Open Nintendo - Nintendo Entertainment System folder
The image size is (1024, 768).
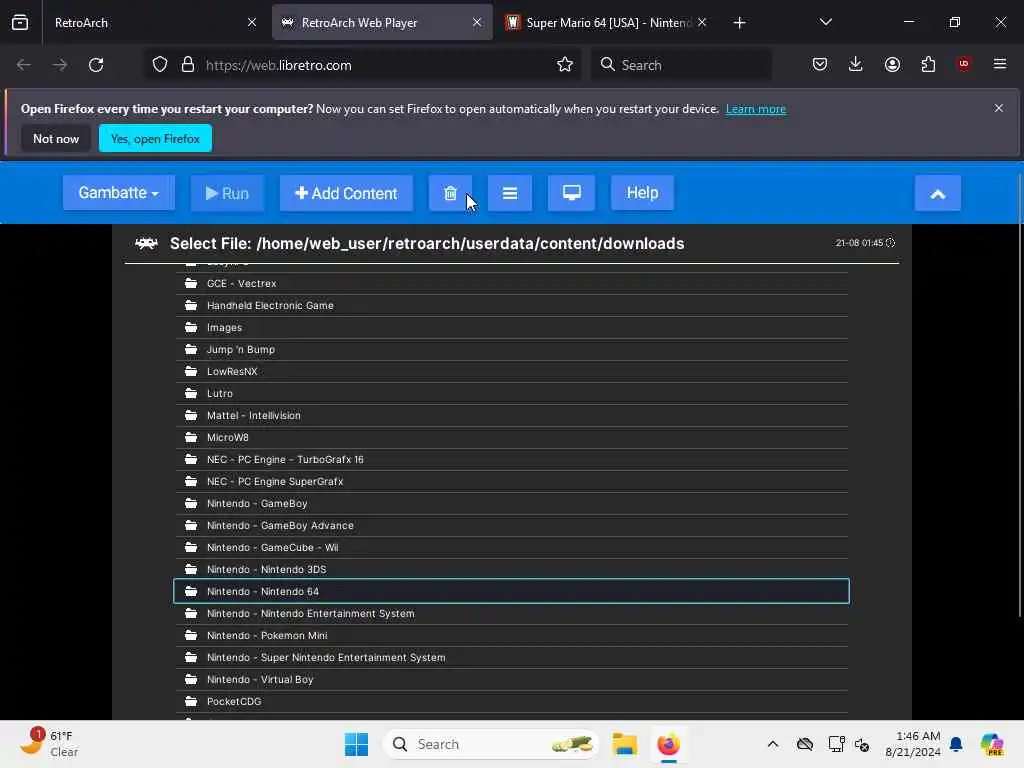click(511, 614)
